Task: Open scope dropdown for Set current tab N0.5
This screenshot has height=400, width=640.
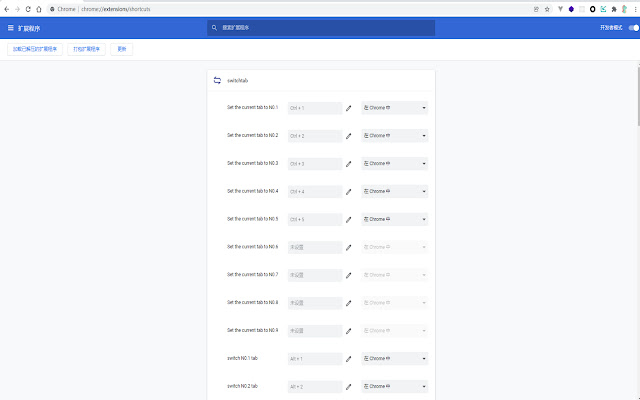Action: point(394,219)
